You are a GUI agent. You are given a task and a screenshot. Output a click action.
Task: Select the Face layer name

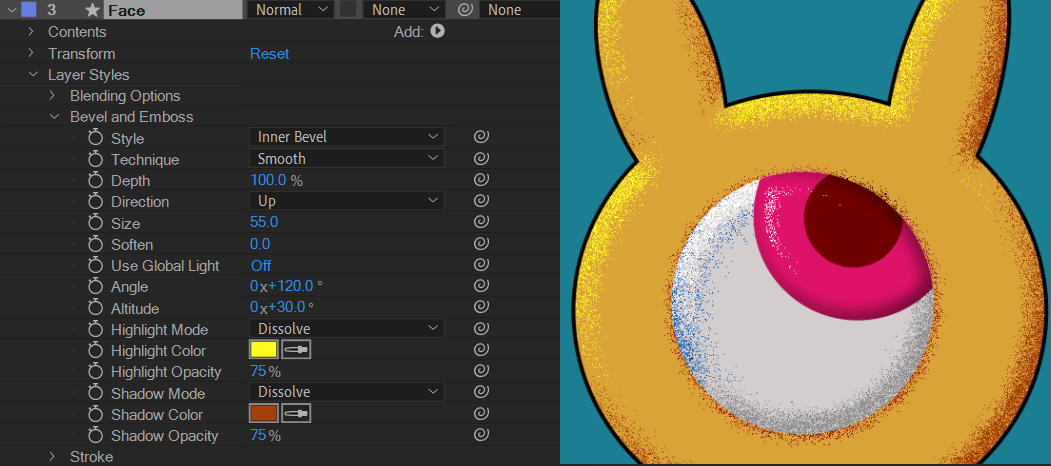point(173,10)
